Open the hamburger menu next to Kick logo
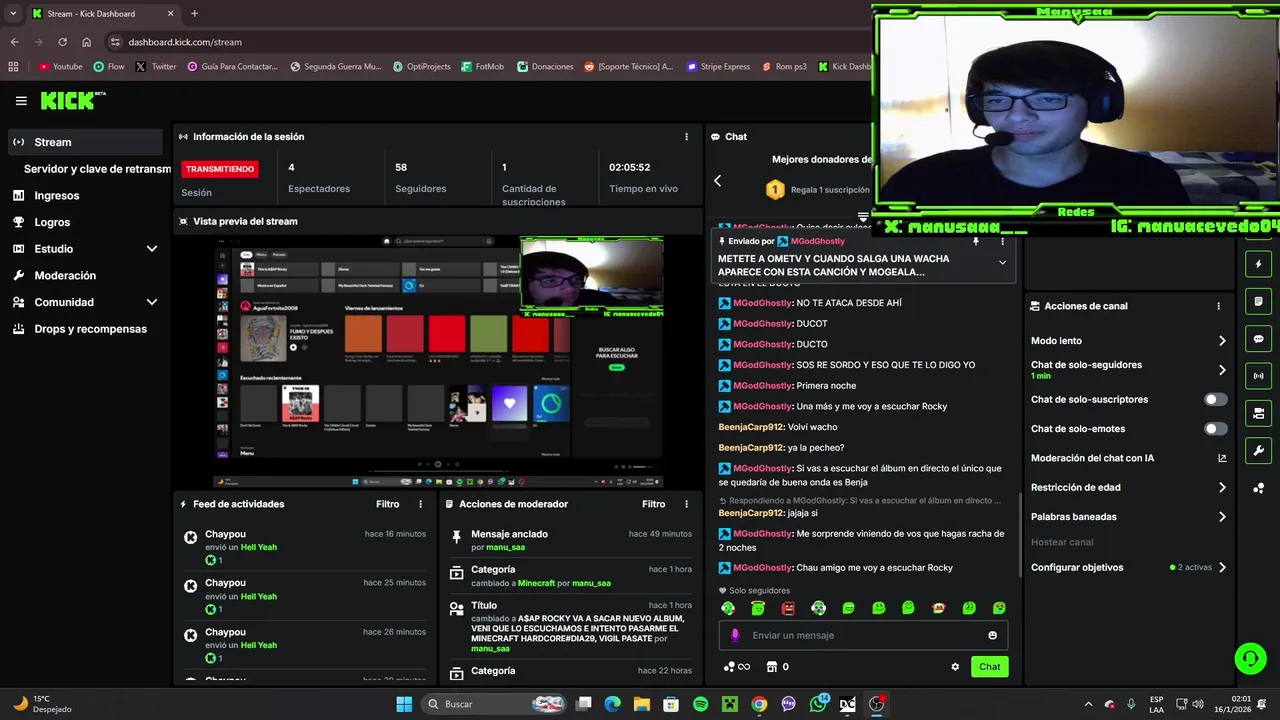 [21, 101]
